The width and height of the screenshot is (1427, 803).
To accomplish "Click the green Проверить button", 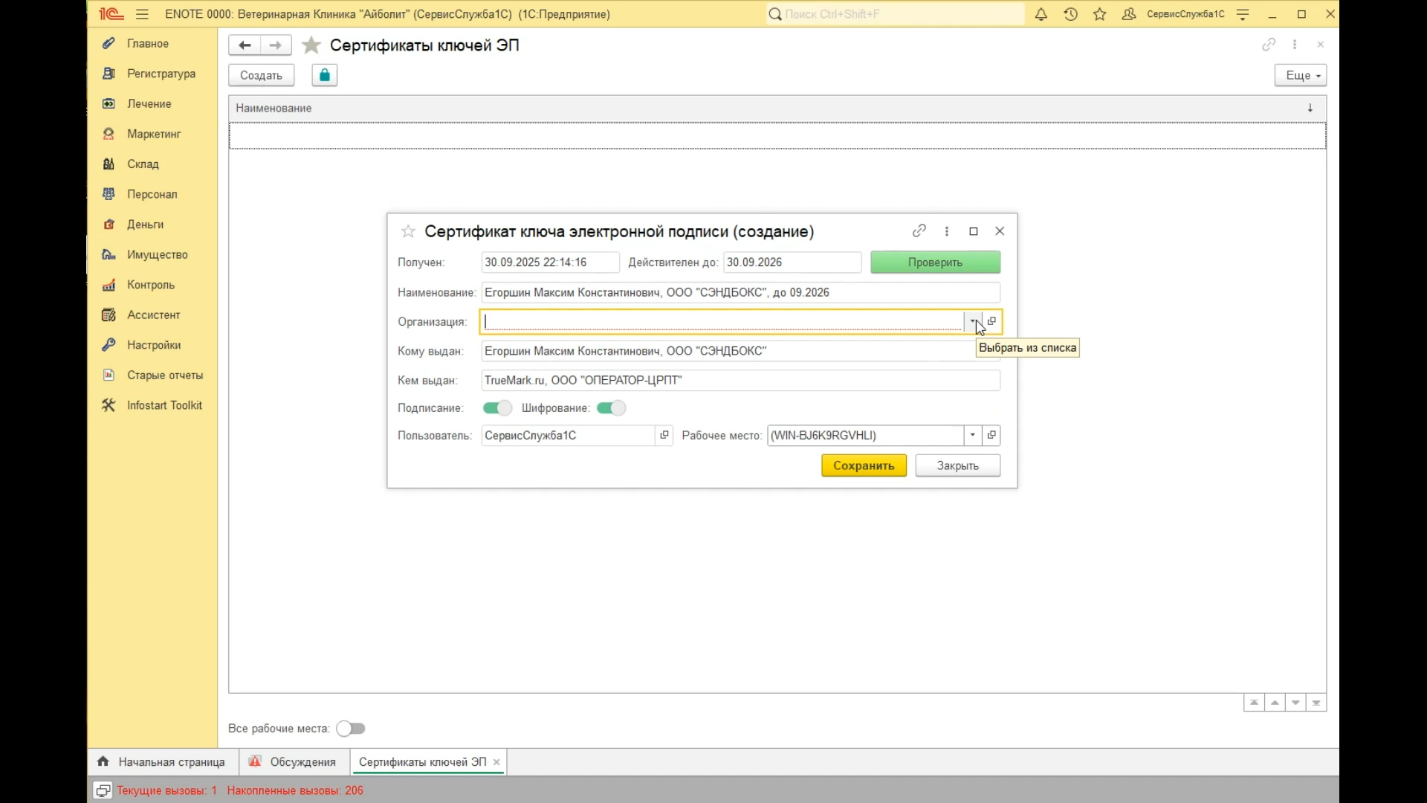I will (935, 262).
